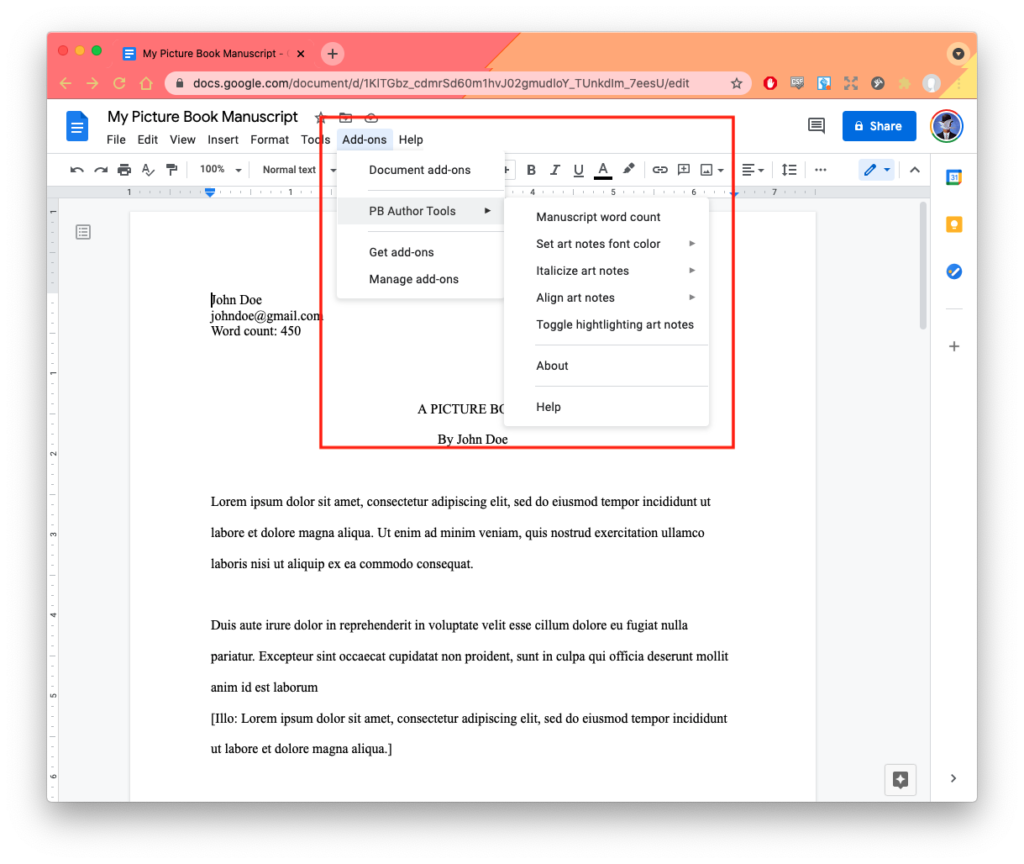
Task: Open Google Keep in the side panel
Action: tap(954, 224)
